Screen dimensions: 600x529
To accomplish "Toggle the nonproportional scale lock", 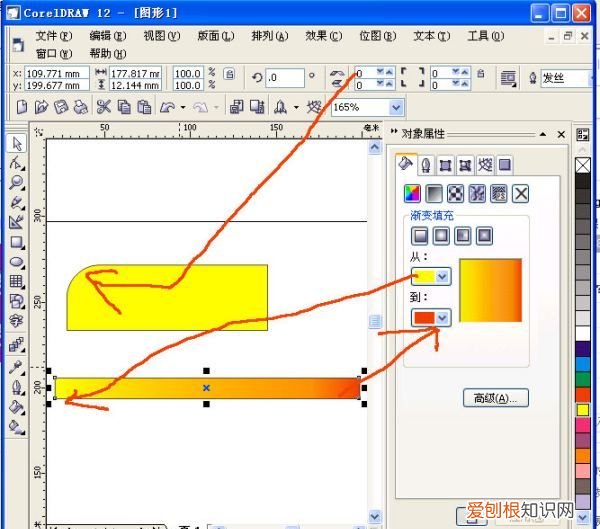I will [229, 73].
